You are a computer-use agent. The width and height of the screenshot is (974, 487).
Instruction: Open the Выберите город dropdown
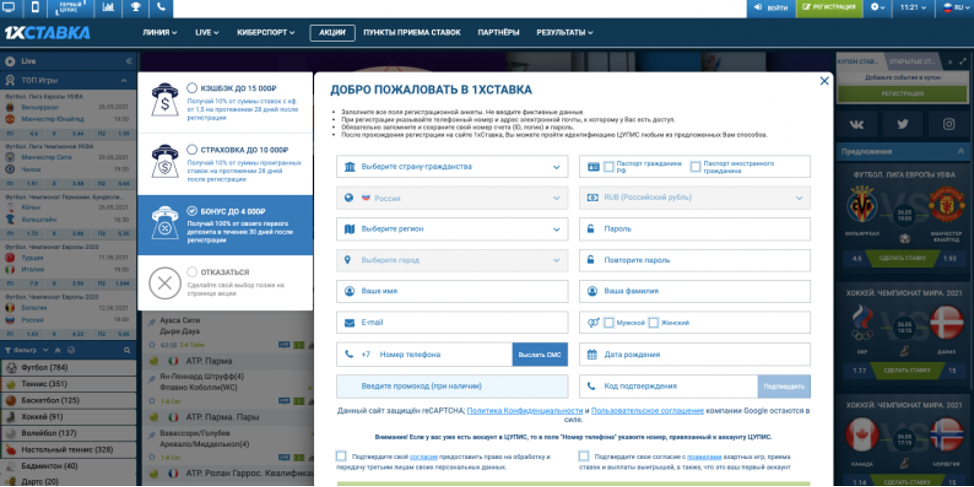pos(452,260)
